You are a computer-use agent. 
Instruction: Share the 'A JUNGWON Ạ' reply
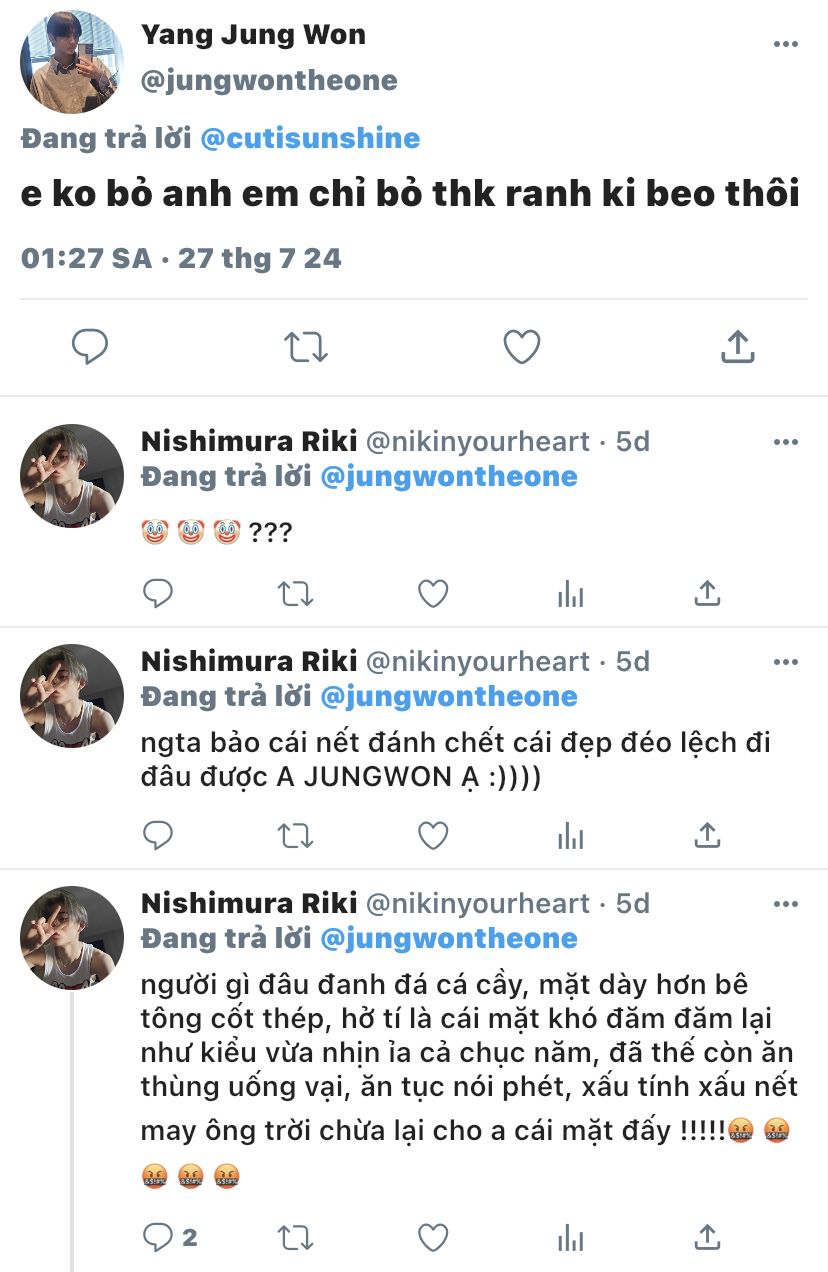tap(707, 835)
